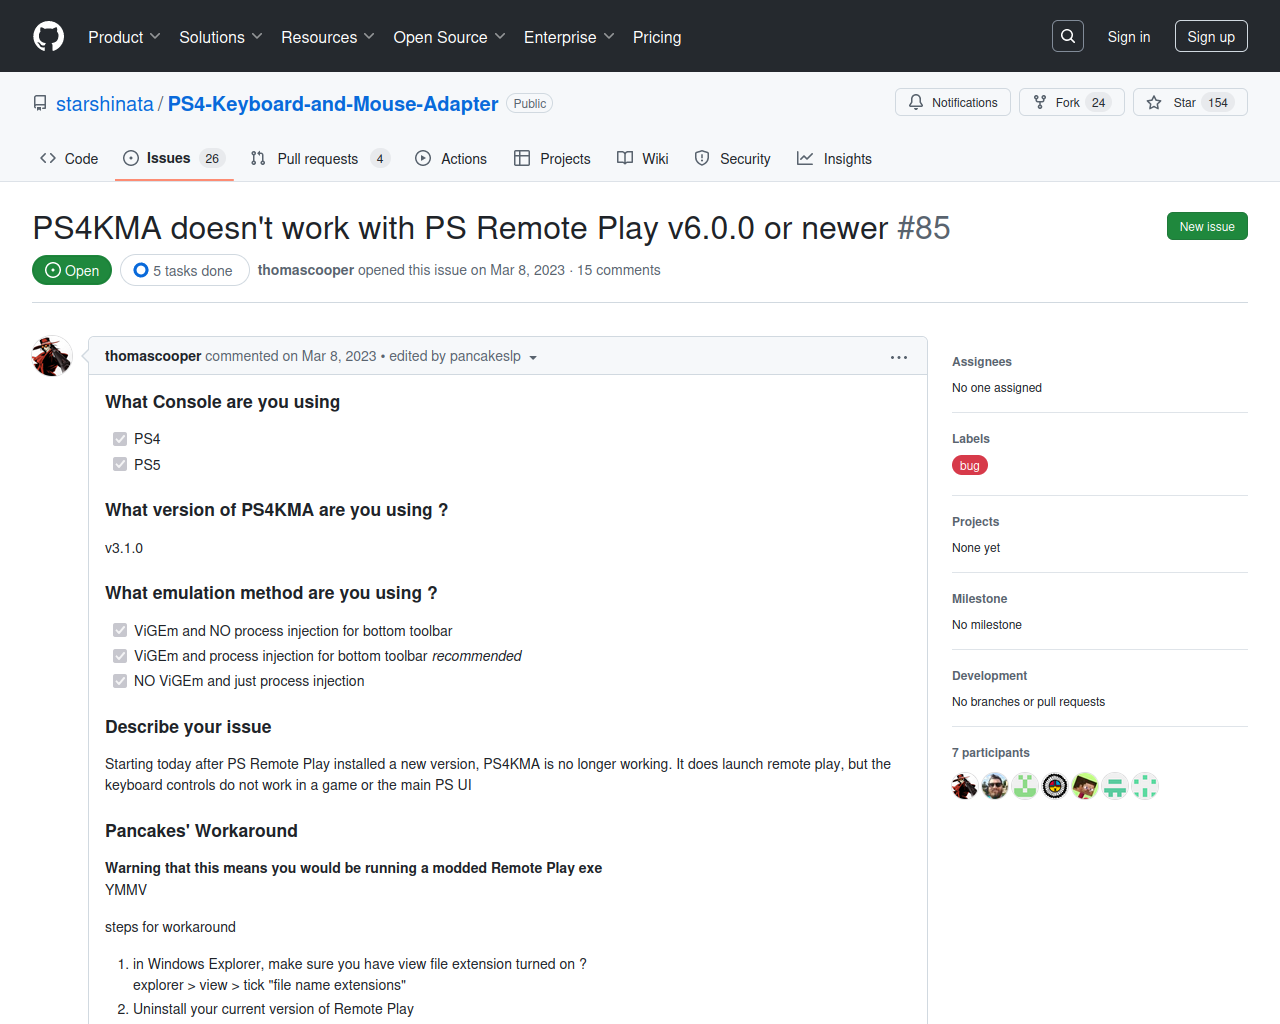Click the pull requests counter 4
The width and height of the screenshot is (1280, 1024).
380,158
